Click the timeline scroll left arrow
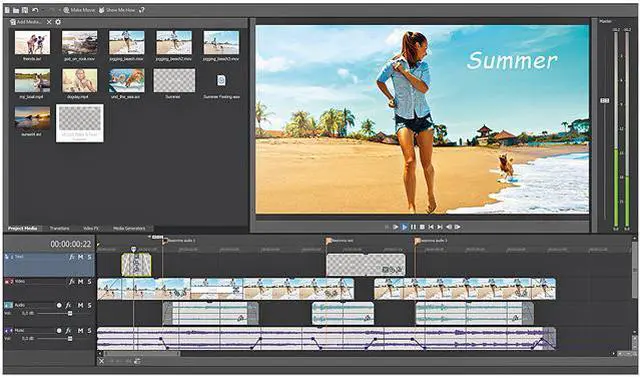The height and width of the screenshot is (378, 640). pyautogui.click(x=100, y=354)
